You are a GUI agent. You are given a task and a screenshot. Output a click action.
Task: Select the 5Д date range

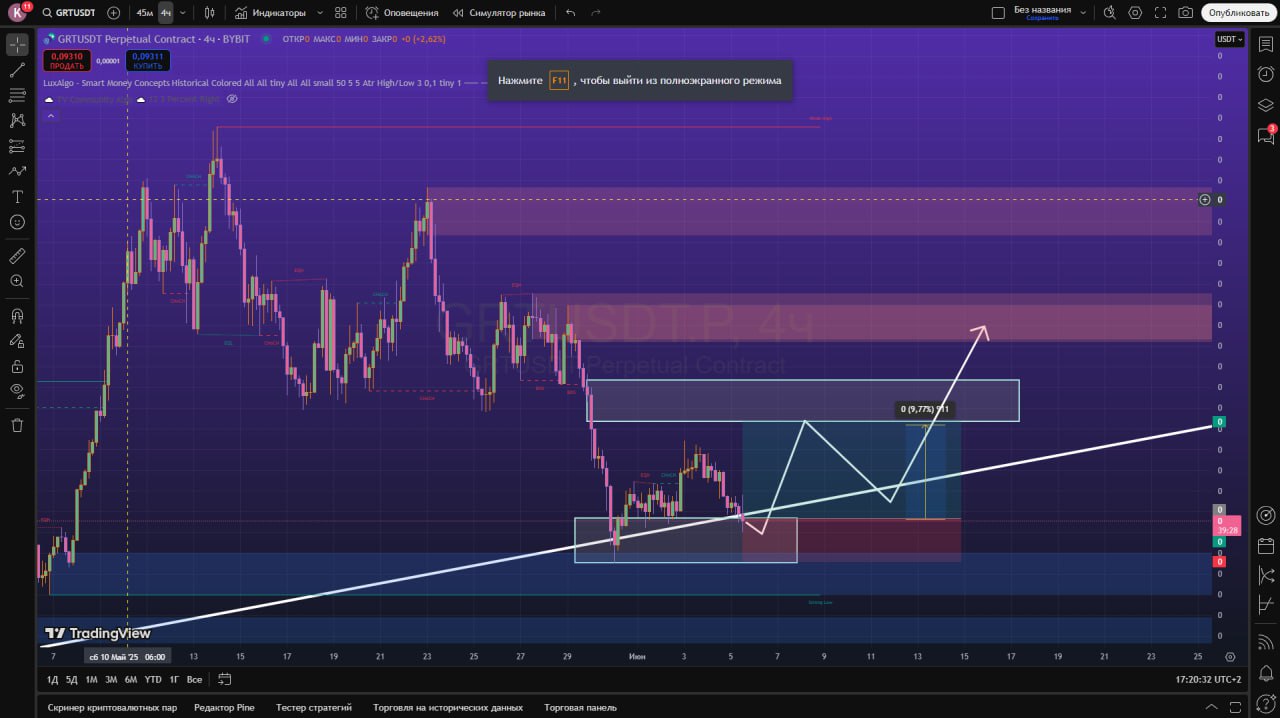[71, 680]
